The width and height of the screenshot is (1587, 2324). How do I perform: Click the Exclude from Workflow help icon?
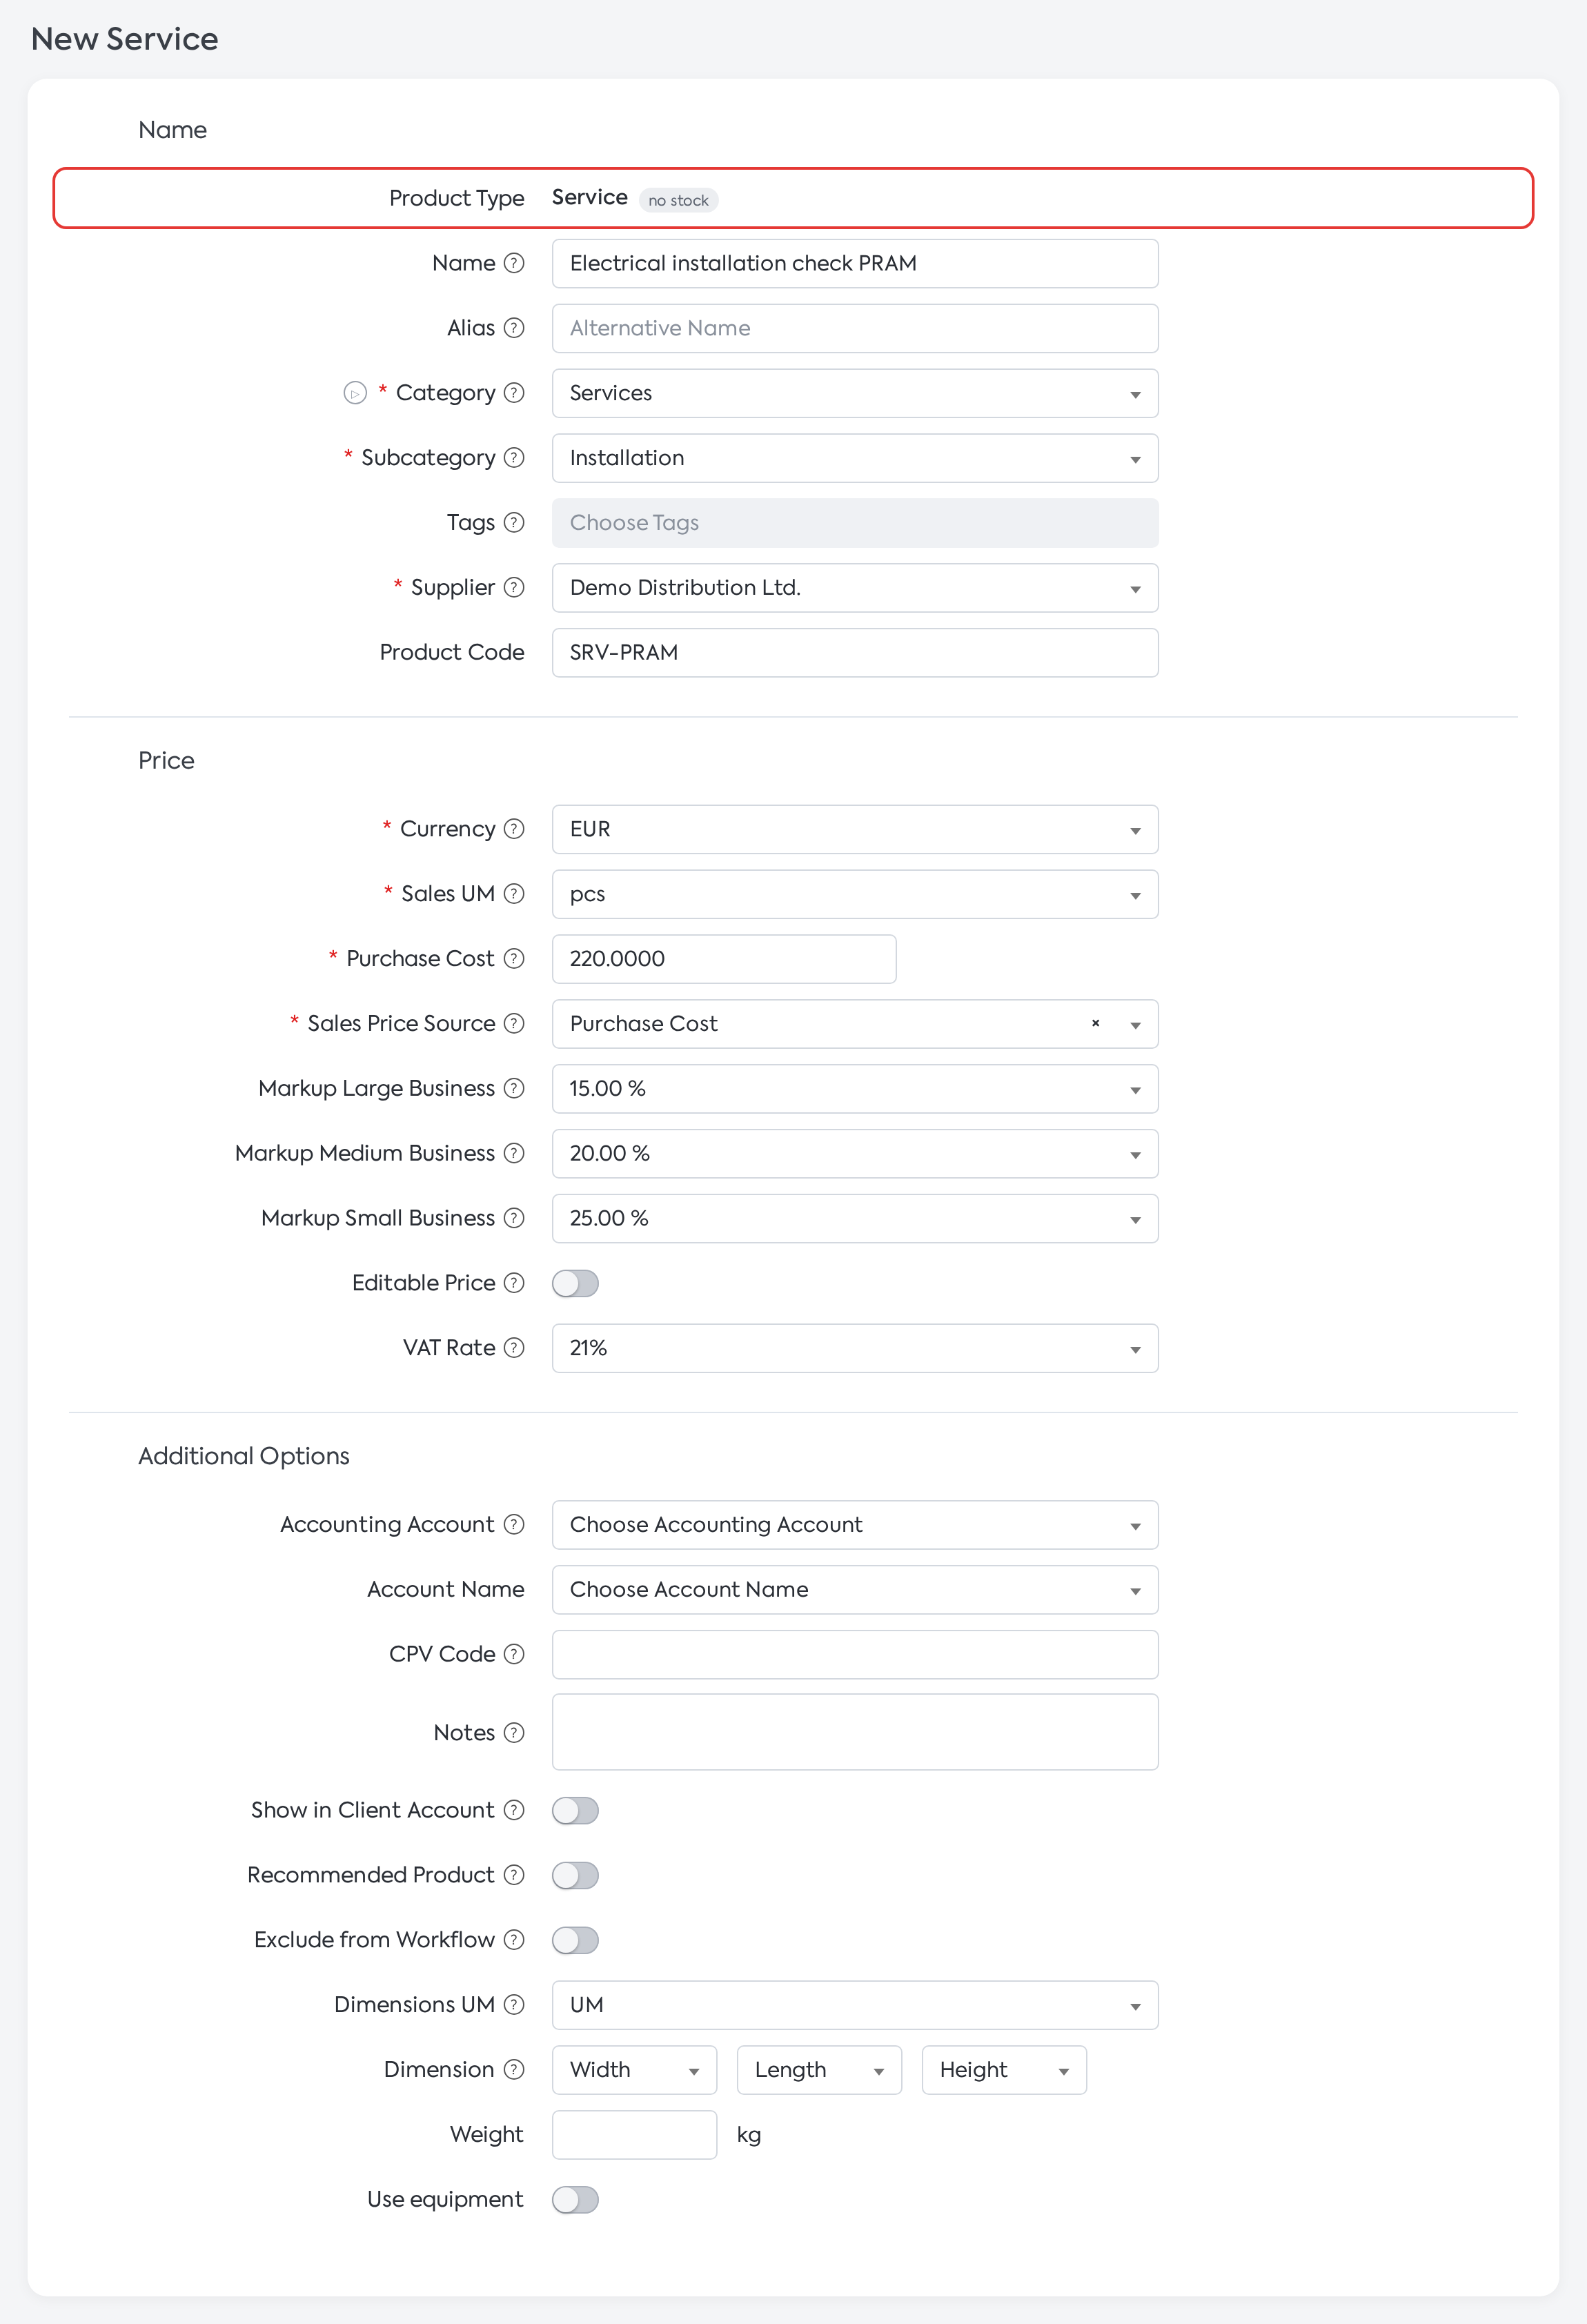click(514, 1941)
